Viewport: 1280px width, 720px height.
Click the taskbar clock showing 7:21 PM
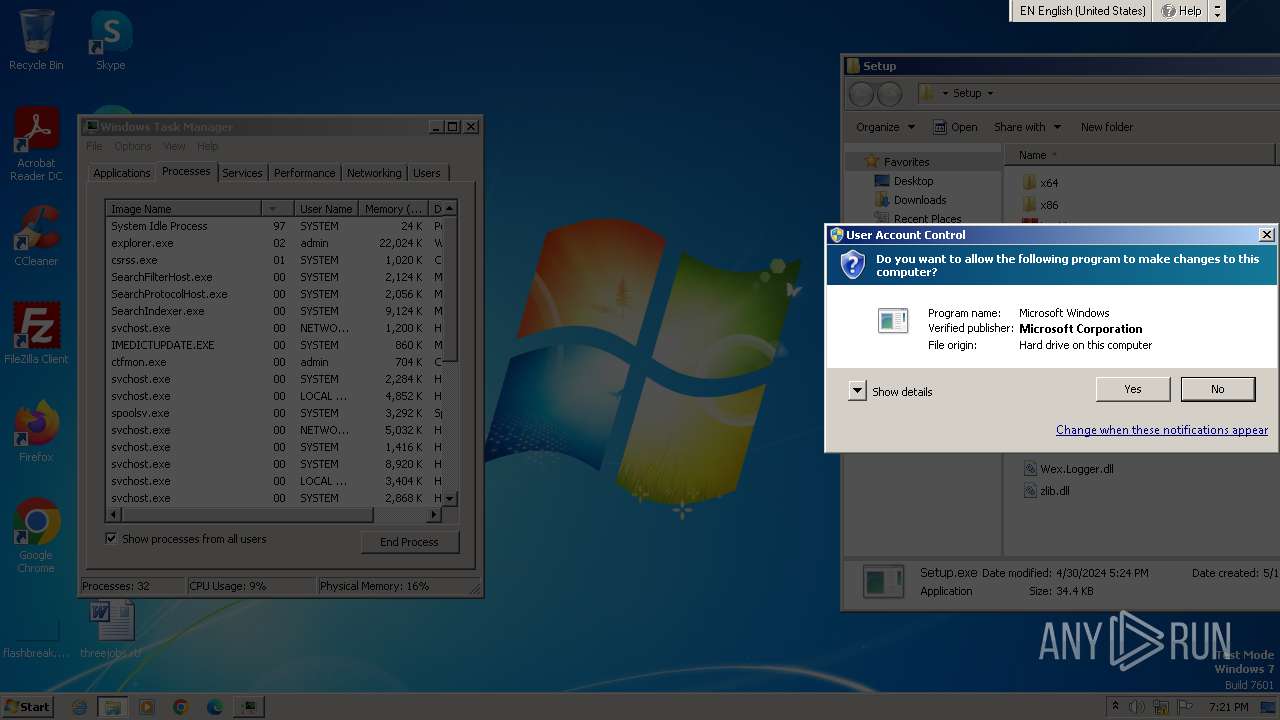click(1229, 707)
